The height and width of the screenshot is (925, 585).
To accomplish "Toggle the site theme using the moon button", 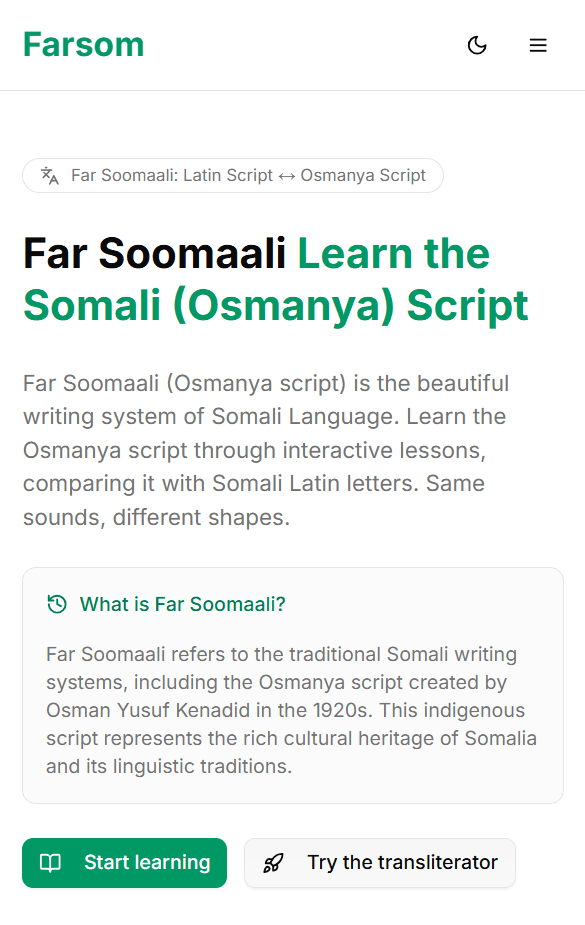I will 477,45.
